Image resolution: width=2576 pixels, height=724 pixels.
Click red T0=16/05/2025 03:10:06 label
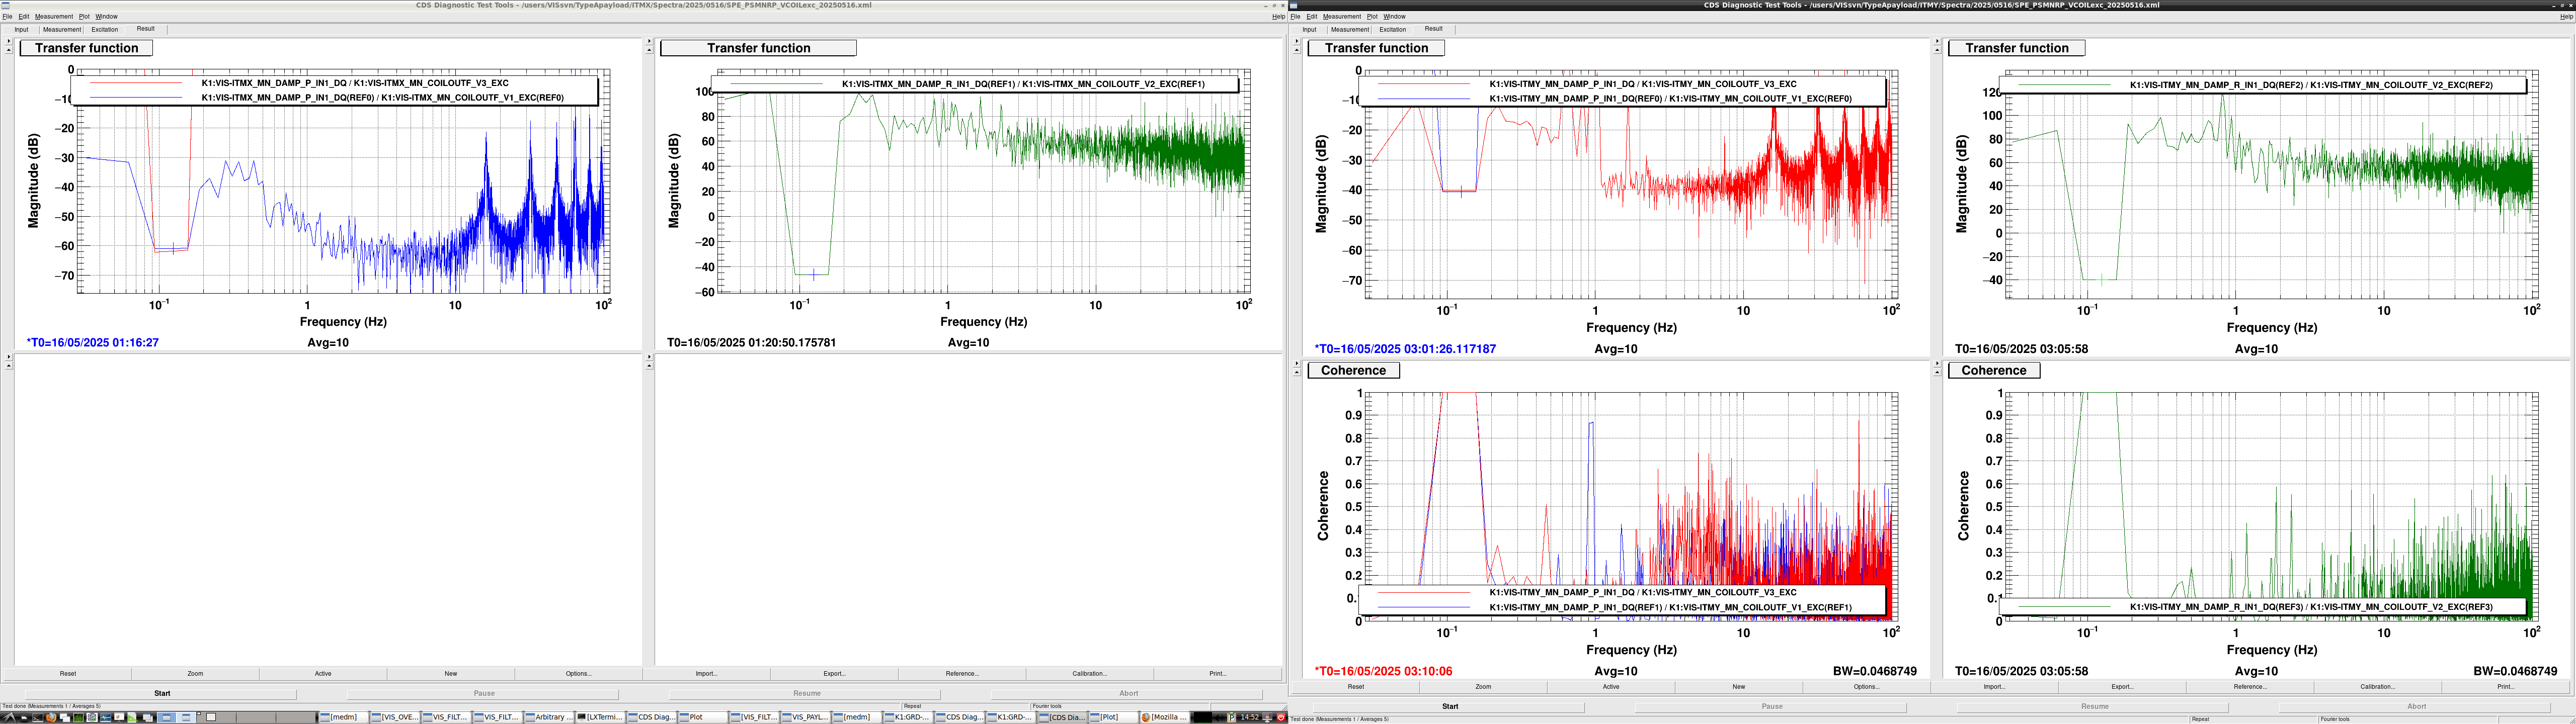[1383, 671]
